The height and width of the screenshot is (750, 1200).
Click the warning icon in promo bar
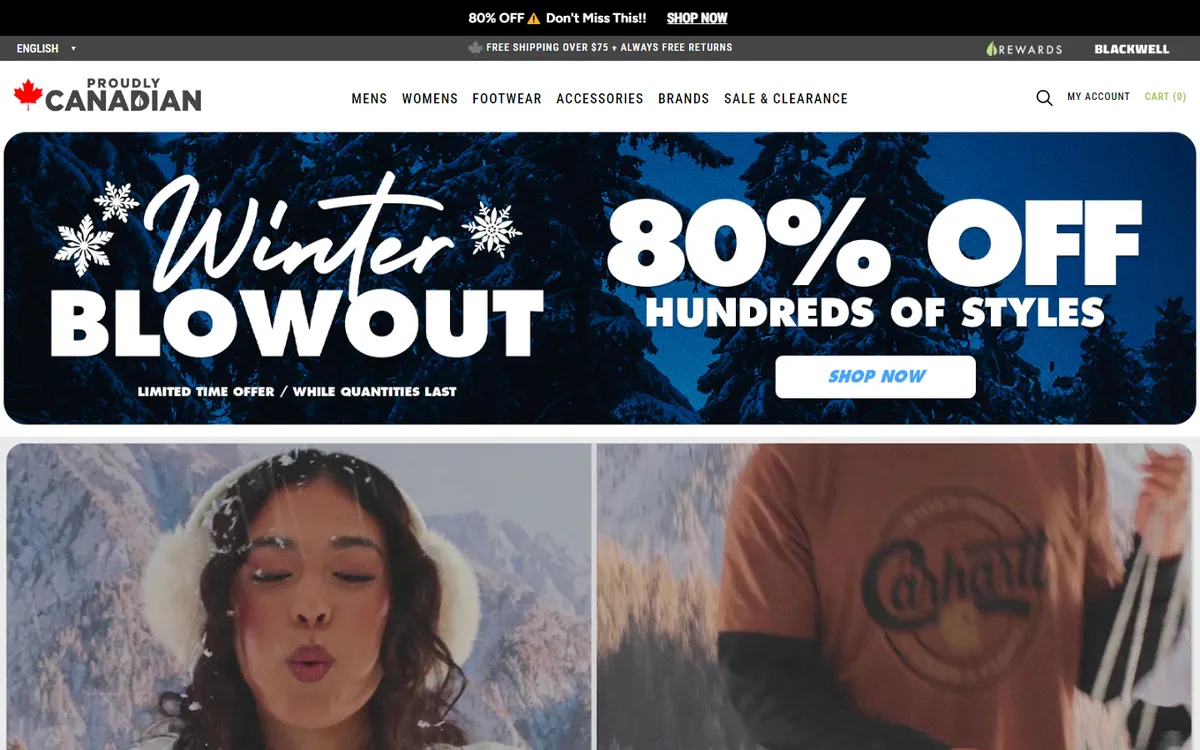[x=534, y=18]
